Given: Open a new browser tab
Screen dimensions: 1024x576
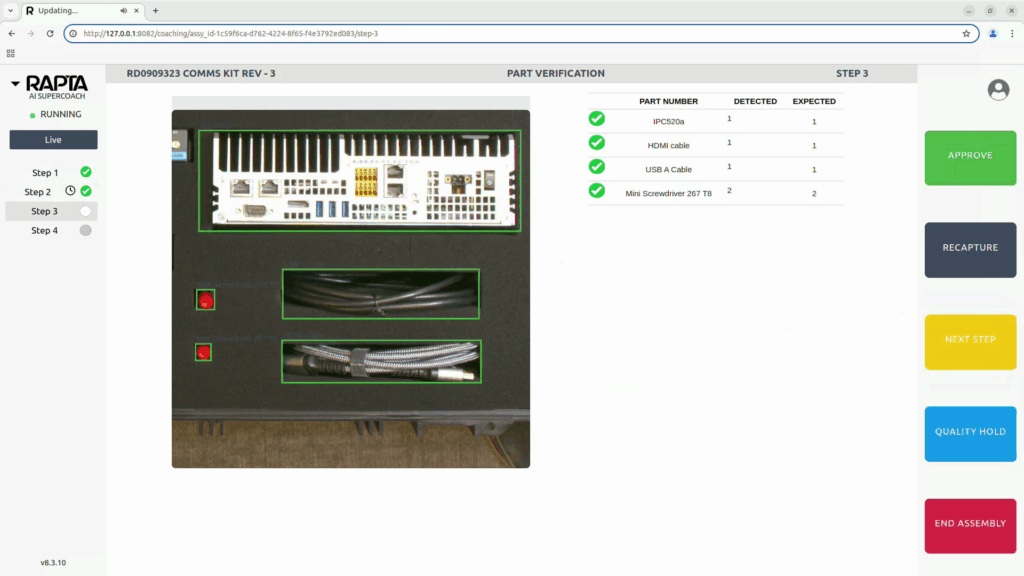Looking at the screenshot, I should [155, 10].
